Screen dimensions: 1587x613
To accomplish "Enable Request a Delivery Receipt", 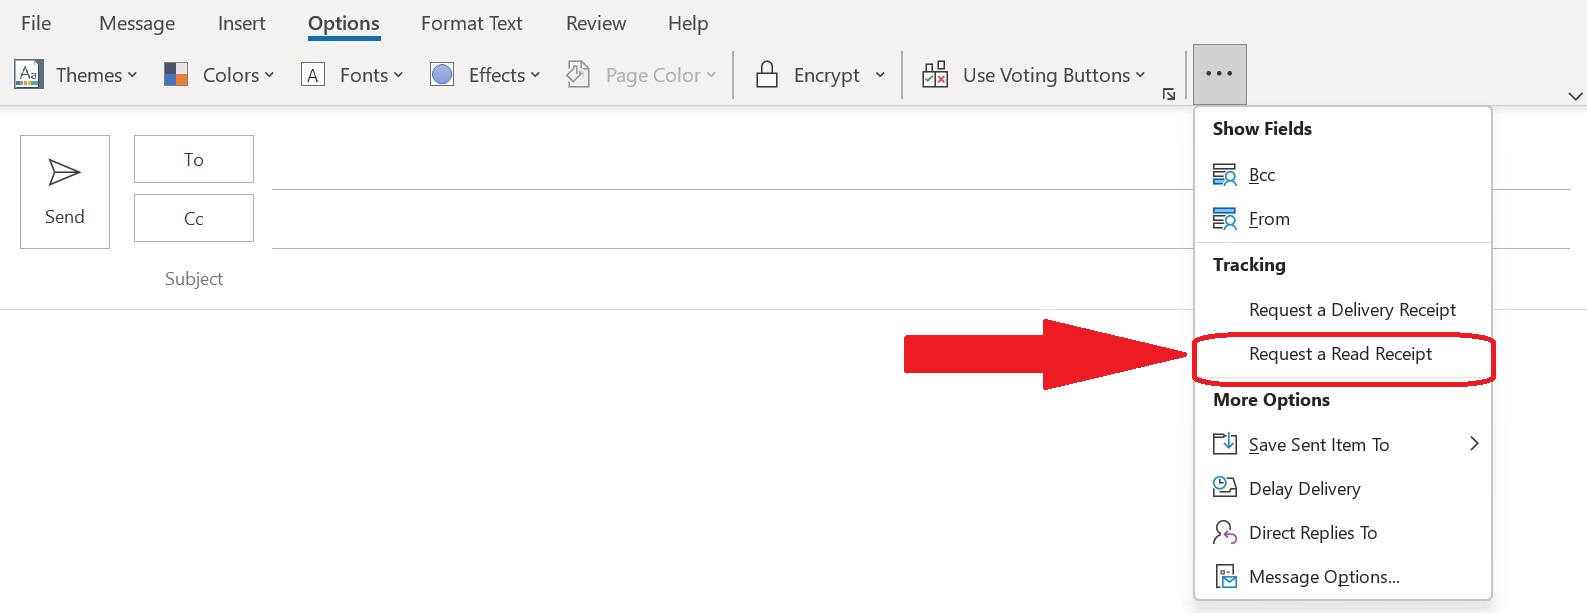I will point(1352,310).
